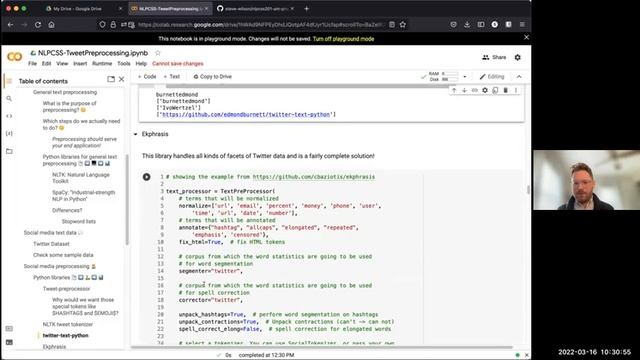Collapse the header with chevron
This screenshot has width=640, height=360.
click(519, 77)
